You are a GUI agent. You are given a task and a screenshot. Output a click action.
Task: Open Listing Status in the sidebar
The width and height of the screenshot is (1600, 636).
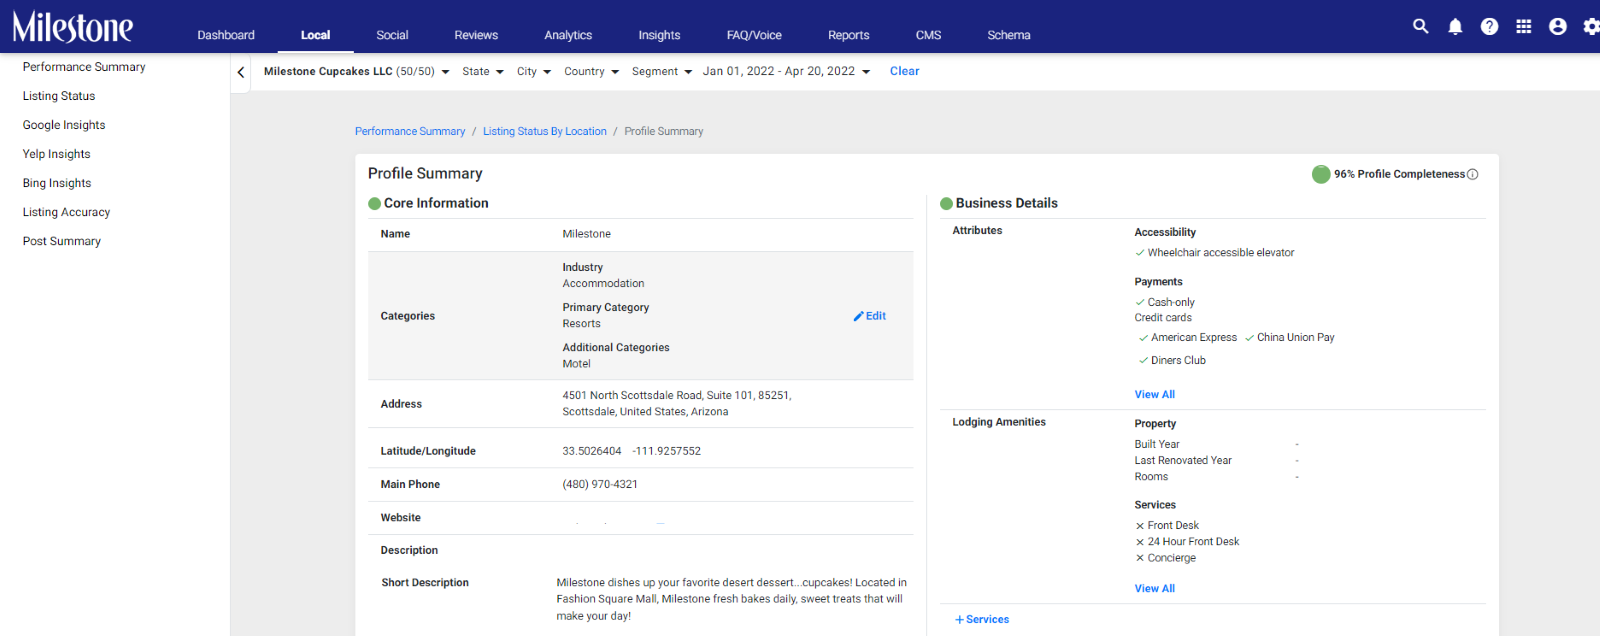[59, 96]
